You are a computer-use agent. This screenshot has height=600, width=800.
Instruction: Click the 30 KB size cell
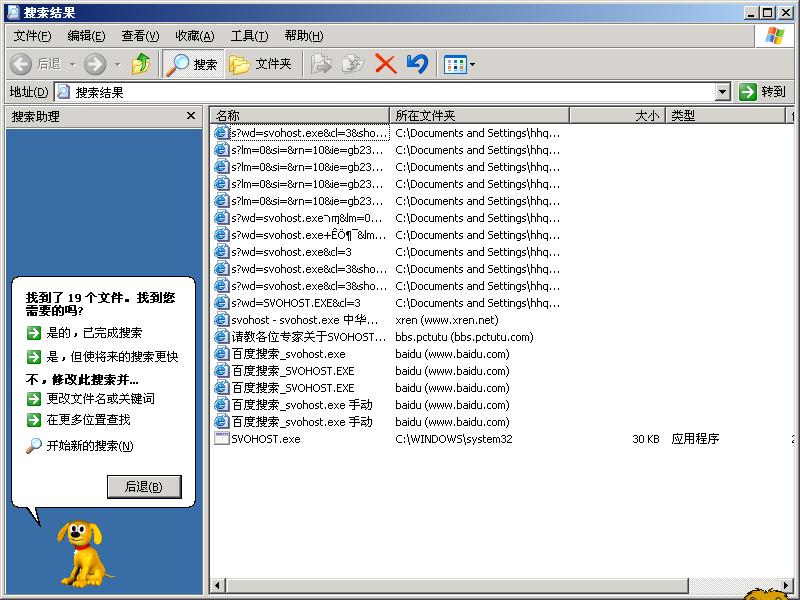[x=646, y=439]
